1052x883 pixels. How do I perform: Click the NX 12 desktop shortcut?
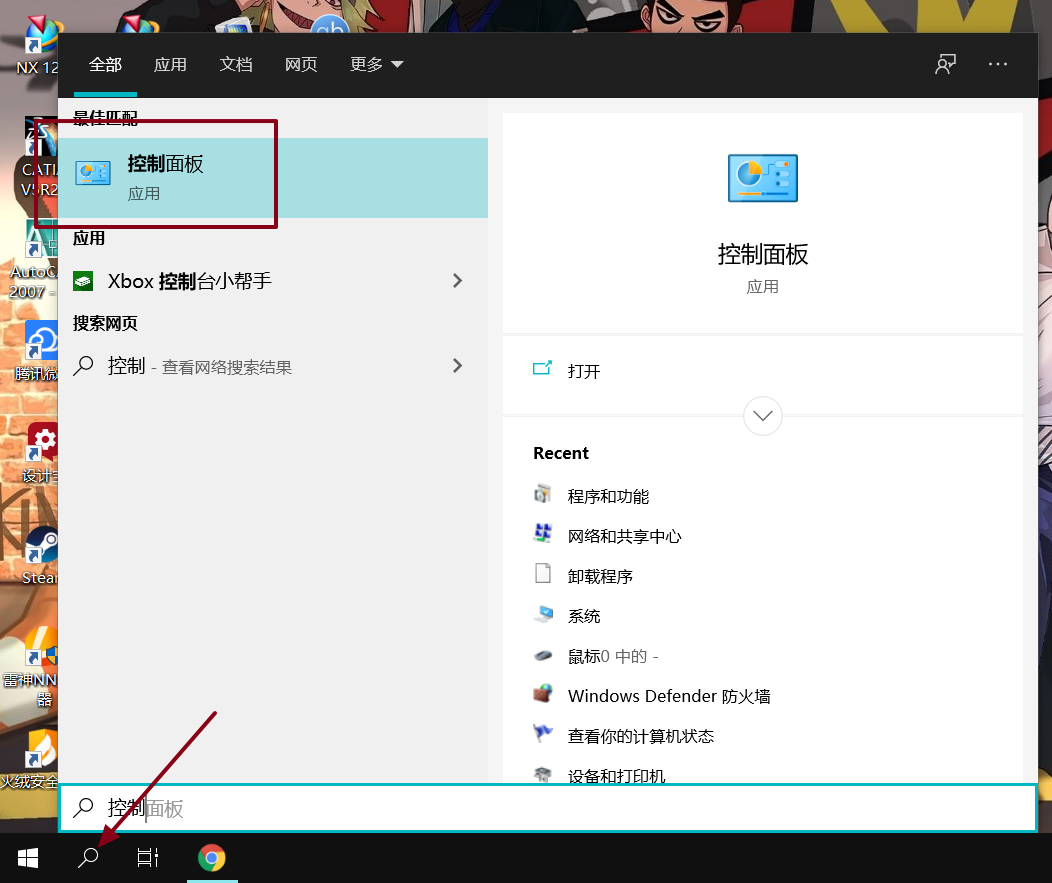[39, 46]
